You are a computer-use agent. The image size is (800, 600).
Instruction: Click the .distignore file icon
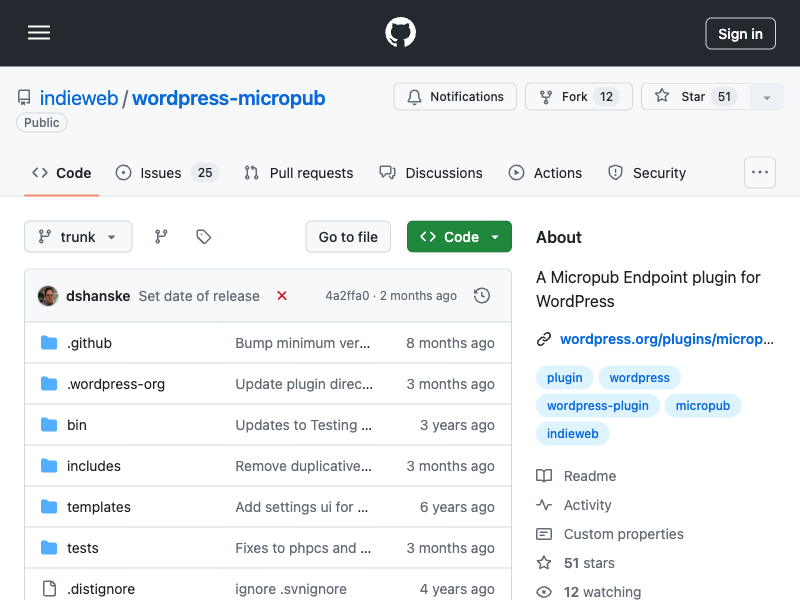tap(49, 589)
